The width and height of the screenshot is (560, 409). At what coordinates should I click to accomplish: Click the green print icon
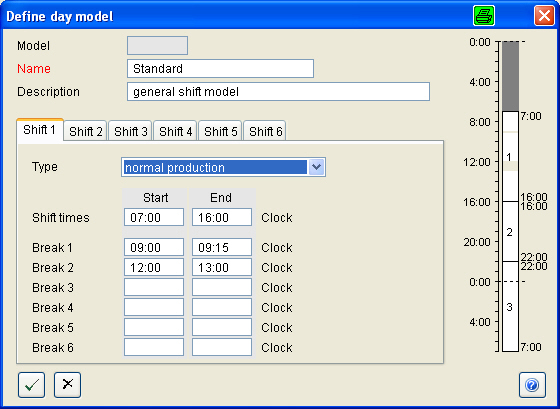click(484, 16)
